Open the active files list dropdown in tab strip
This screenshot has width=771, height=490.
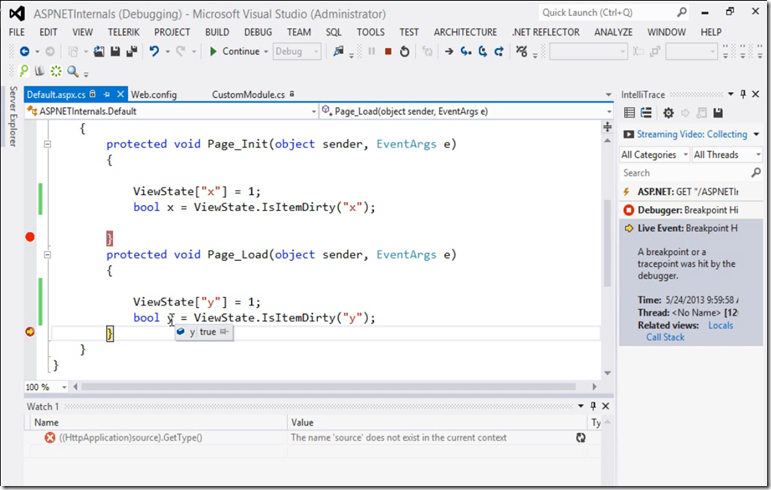tap(608, 94)
